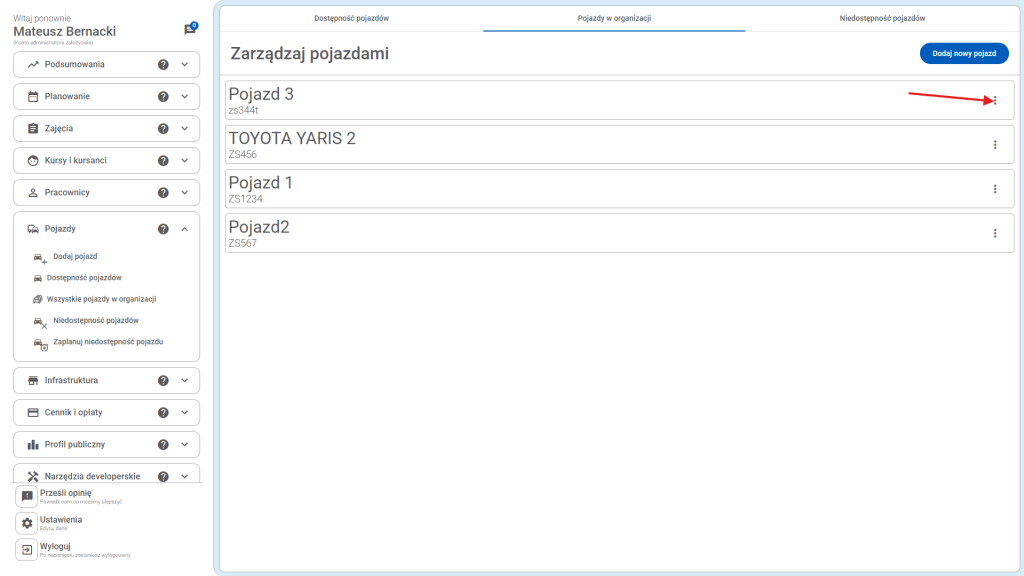Open three-dot menu for Pojazd2
This screenshot has height=576, width=1024.
[994, 233]
